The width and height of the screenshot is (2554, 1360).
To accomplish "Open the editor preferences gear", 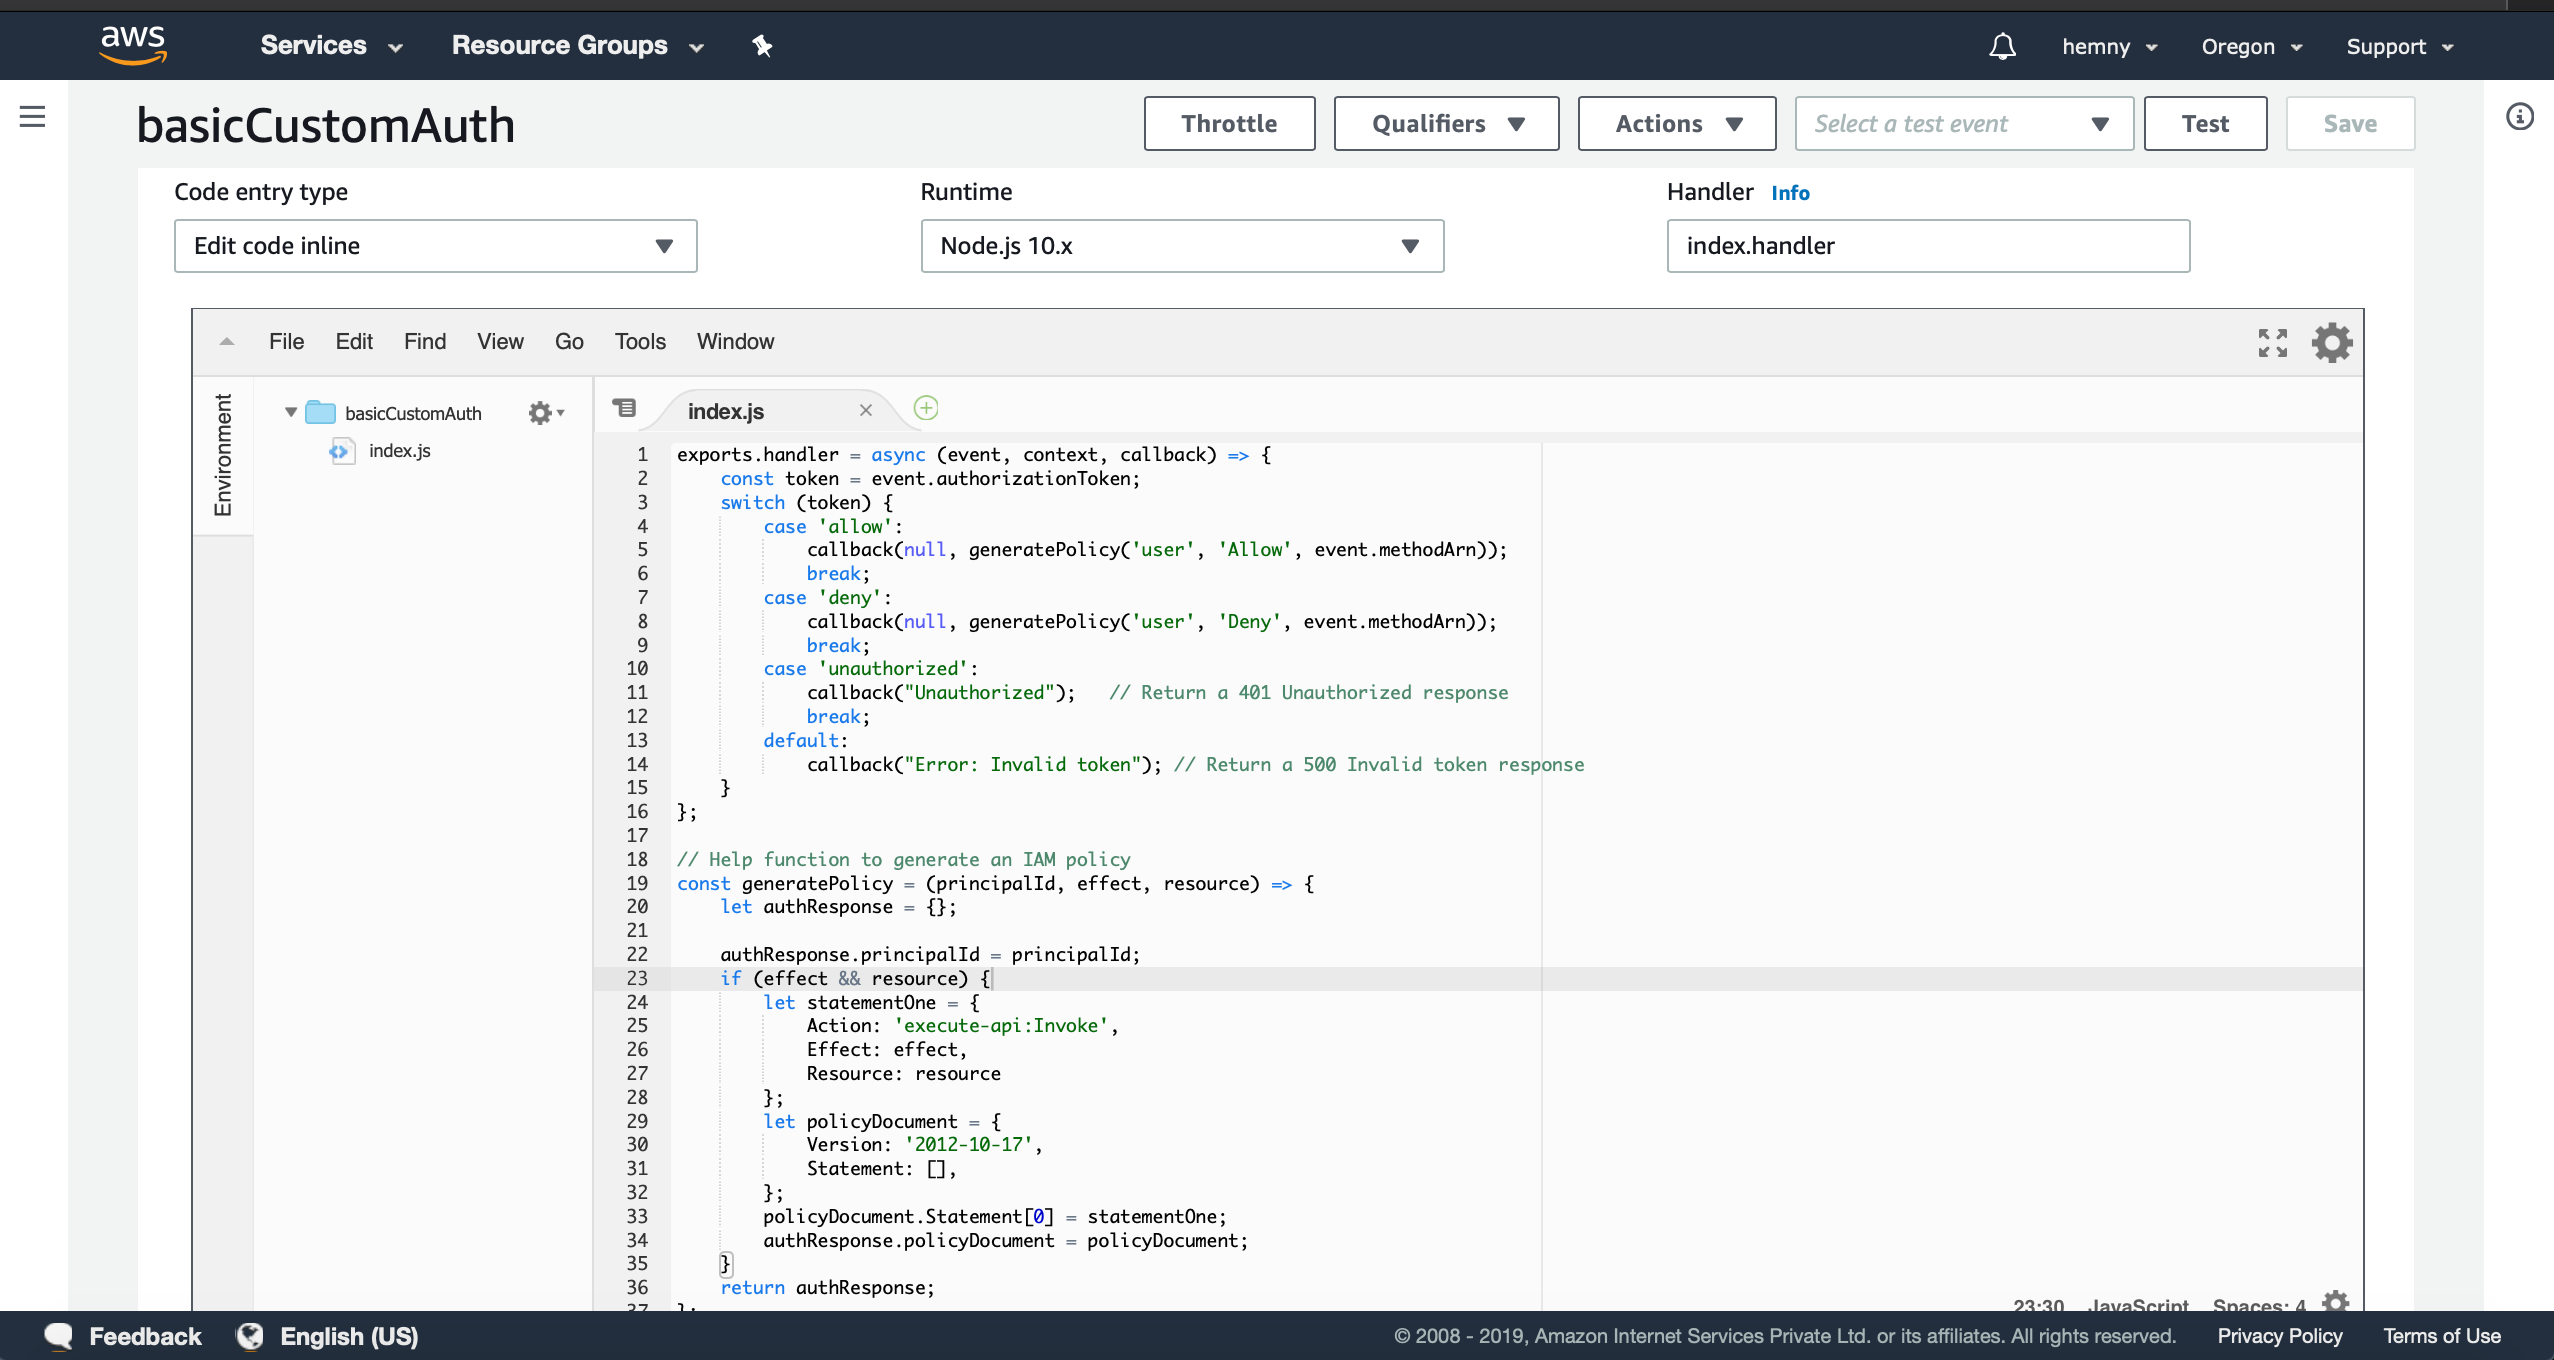I will pyautogui.click(x=2332, y=343).
